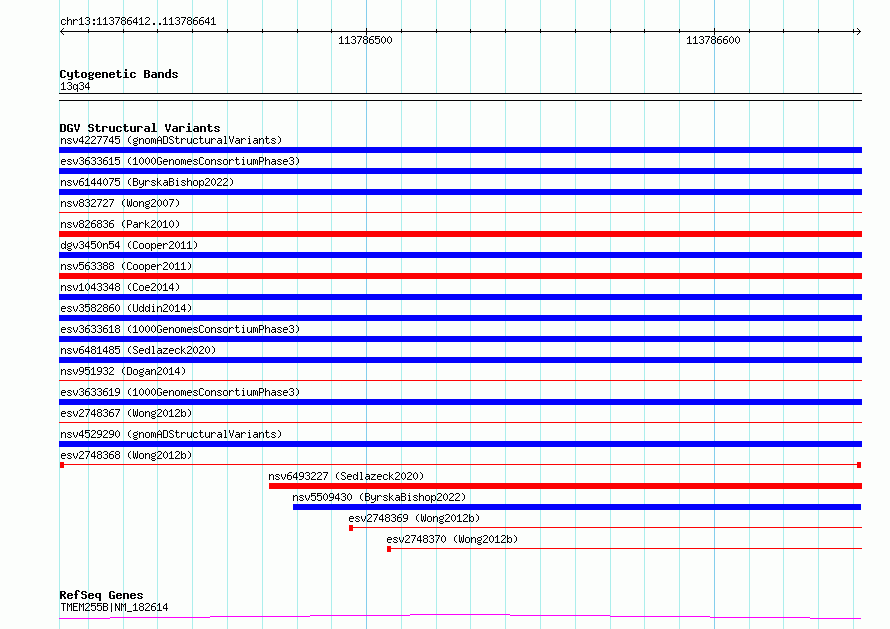
Task: Click blue bar under nsv1043348
Action: 460,297
